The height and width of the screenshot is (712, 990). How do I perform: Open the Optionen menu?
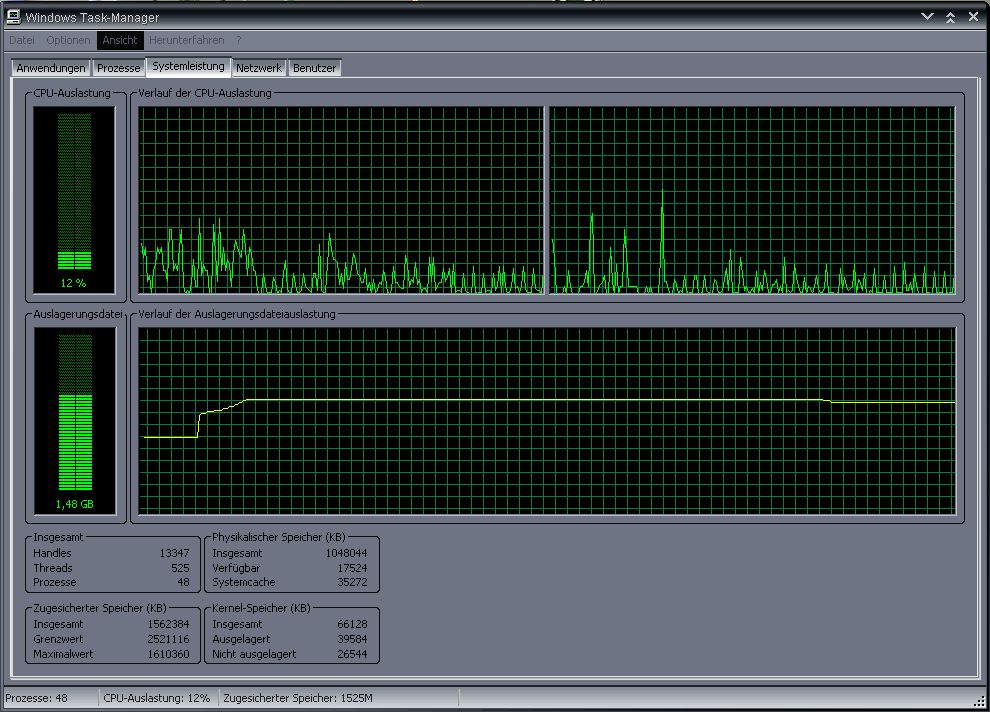[68, 40]
